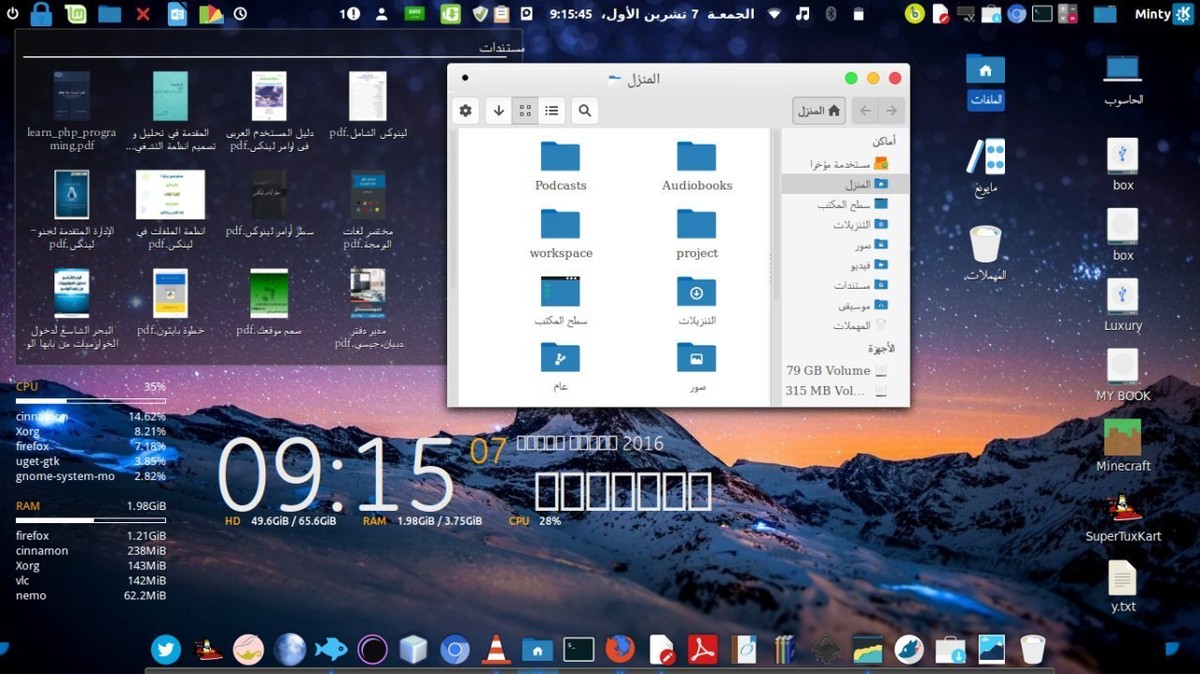Click the home path button in the file manager
Screen dimensions: 1200x674
[x=819, y=111]
